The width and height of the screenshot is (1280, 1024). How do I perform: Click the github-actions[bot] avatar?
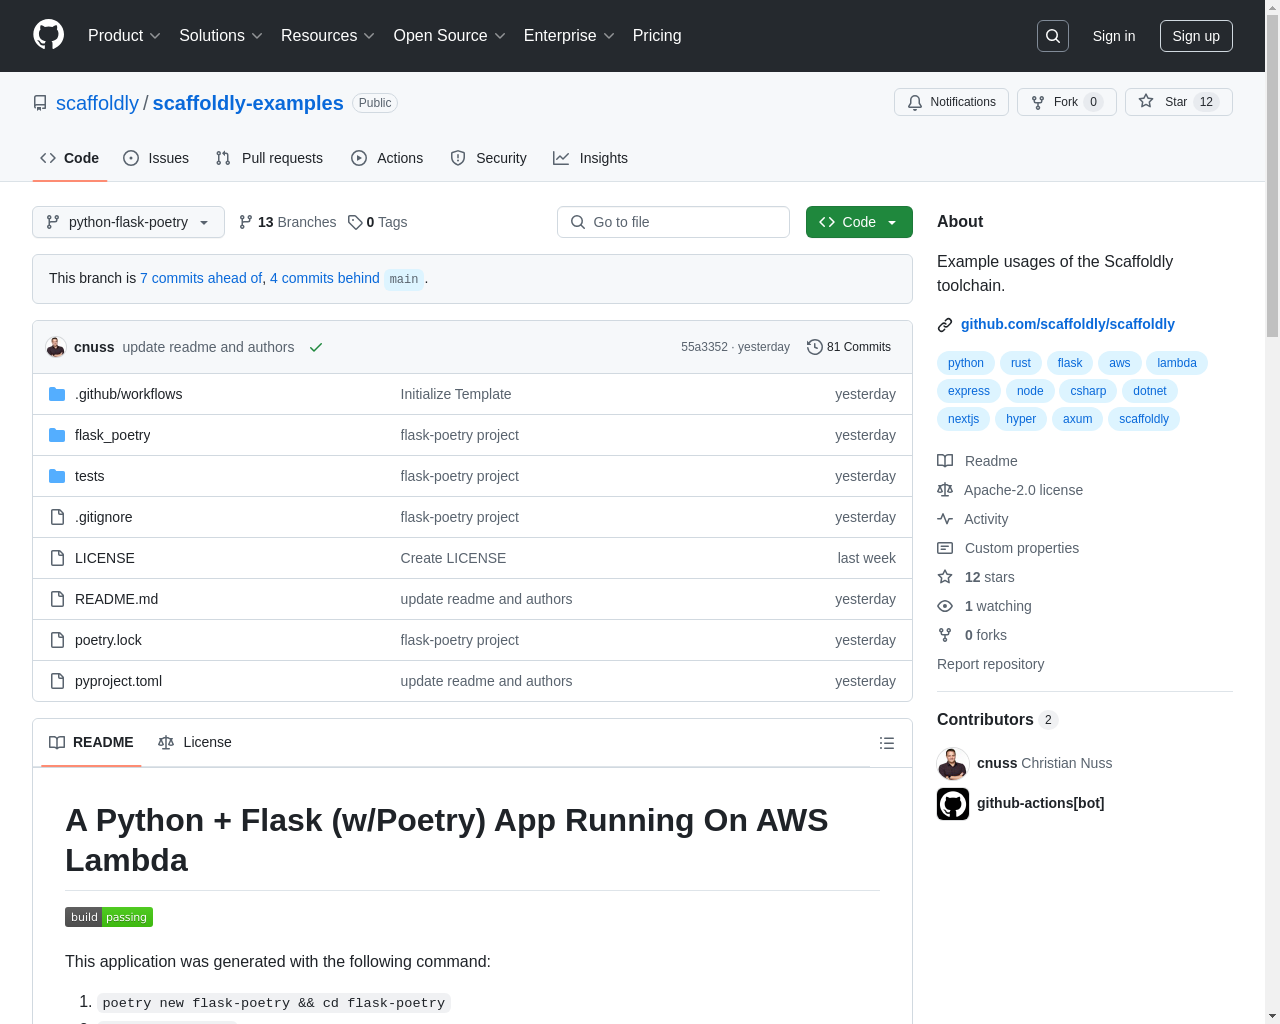(953, 804)
